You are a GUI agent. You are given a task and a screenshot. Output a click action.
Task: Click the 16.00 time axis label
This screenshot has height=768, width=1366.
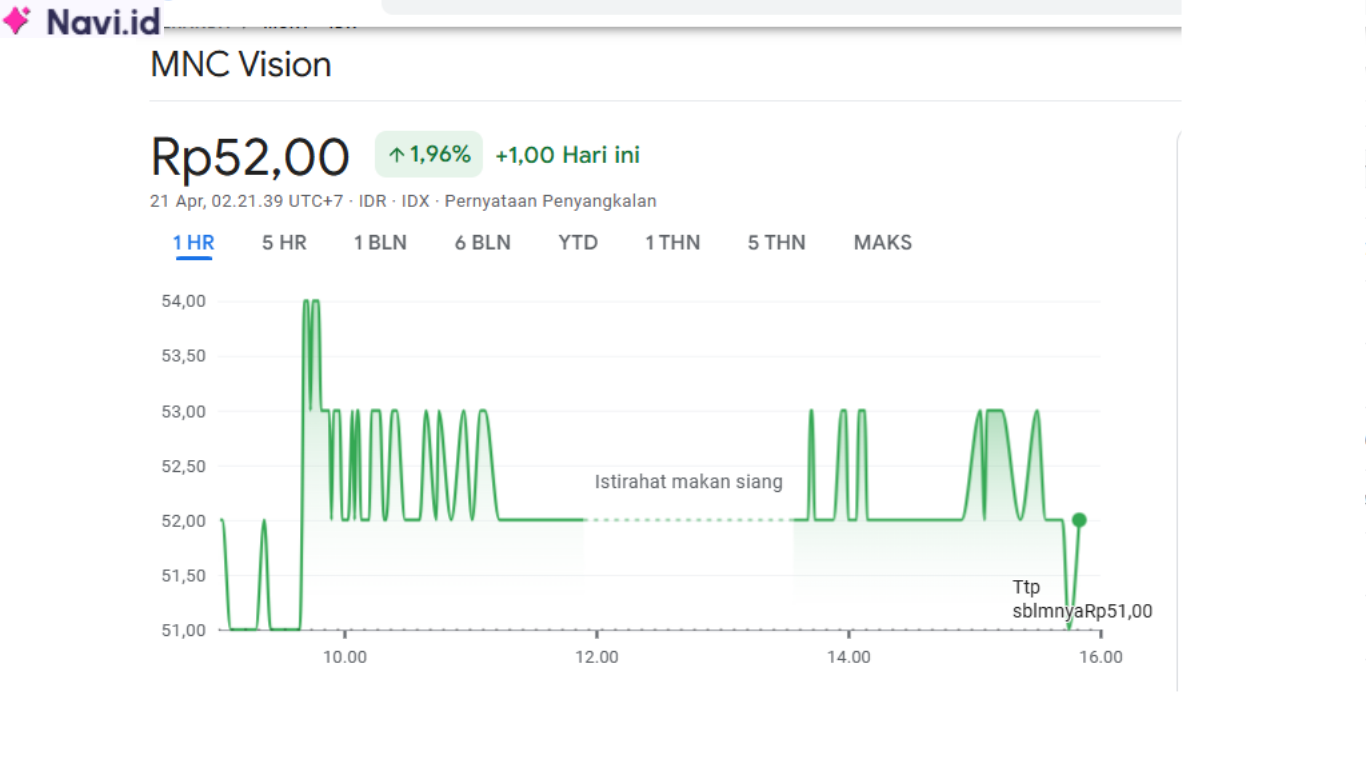(1101, 657)
